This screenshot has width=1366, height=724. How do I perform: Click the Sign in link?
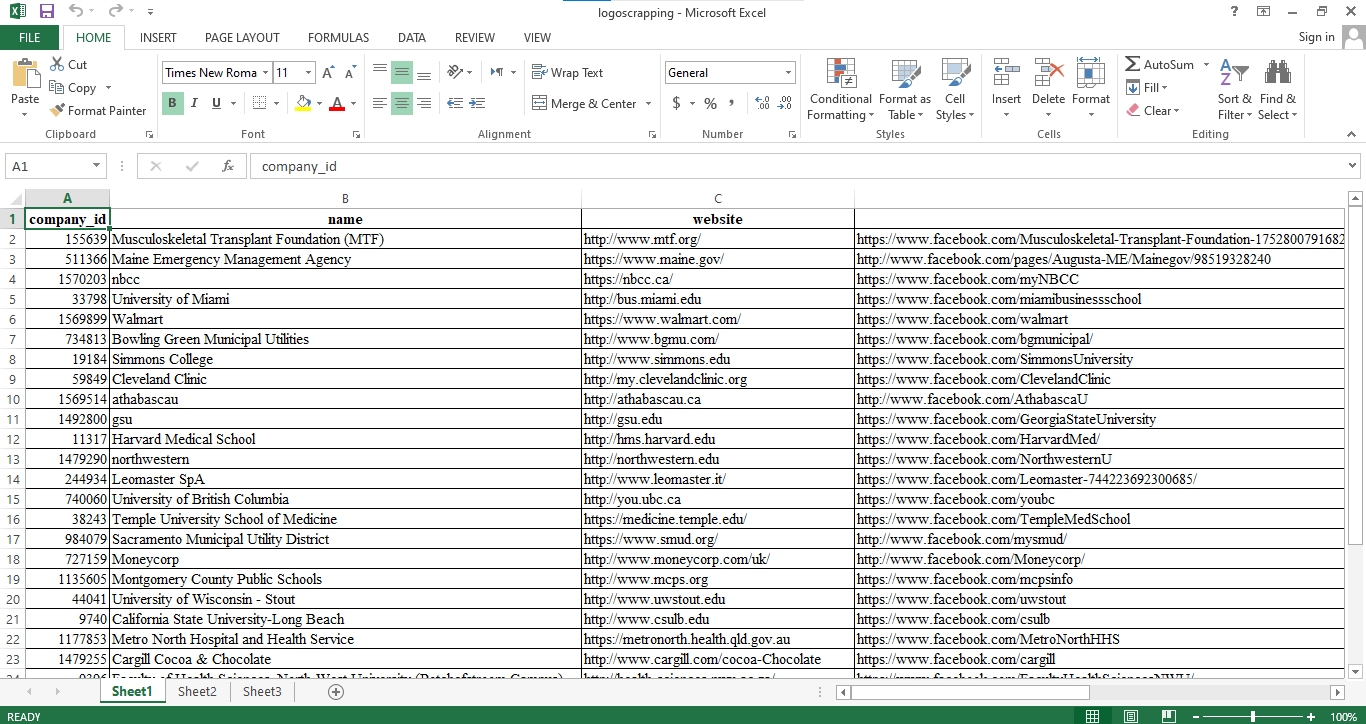1315,37
